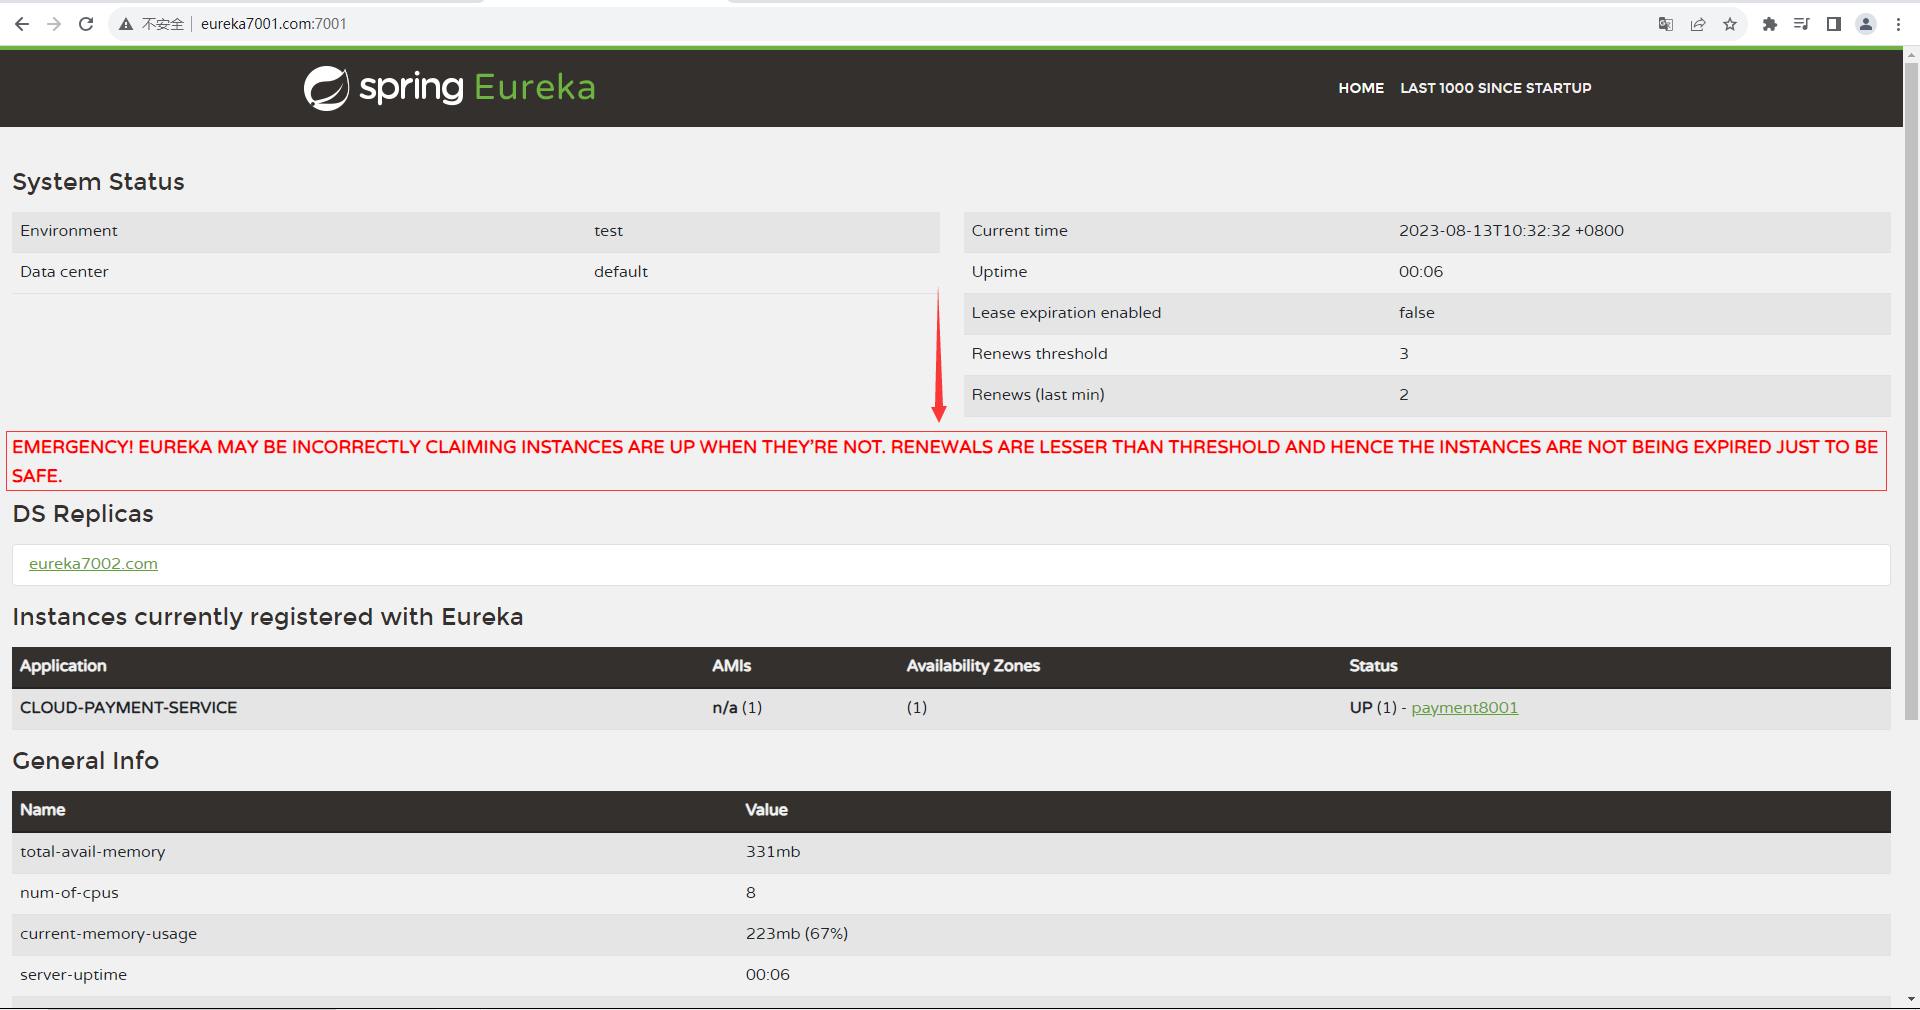Click the DS Replicas heading
Screen dimensions: 1920x1010
pyautogui.click(x=83, y=514)
